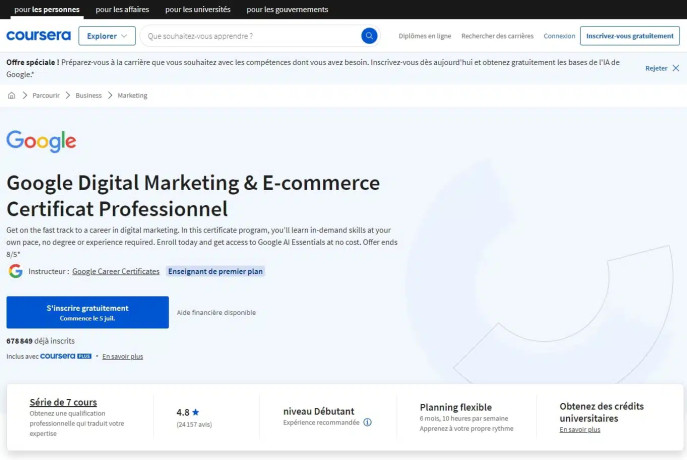Click the Planning flexible heading
The height and width of the screenshot is (460, 687).
pos(456,407)
